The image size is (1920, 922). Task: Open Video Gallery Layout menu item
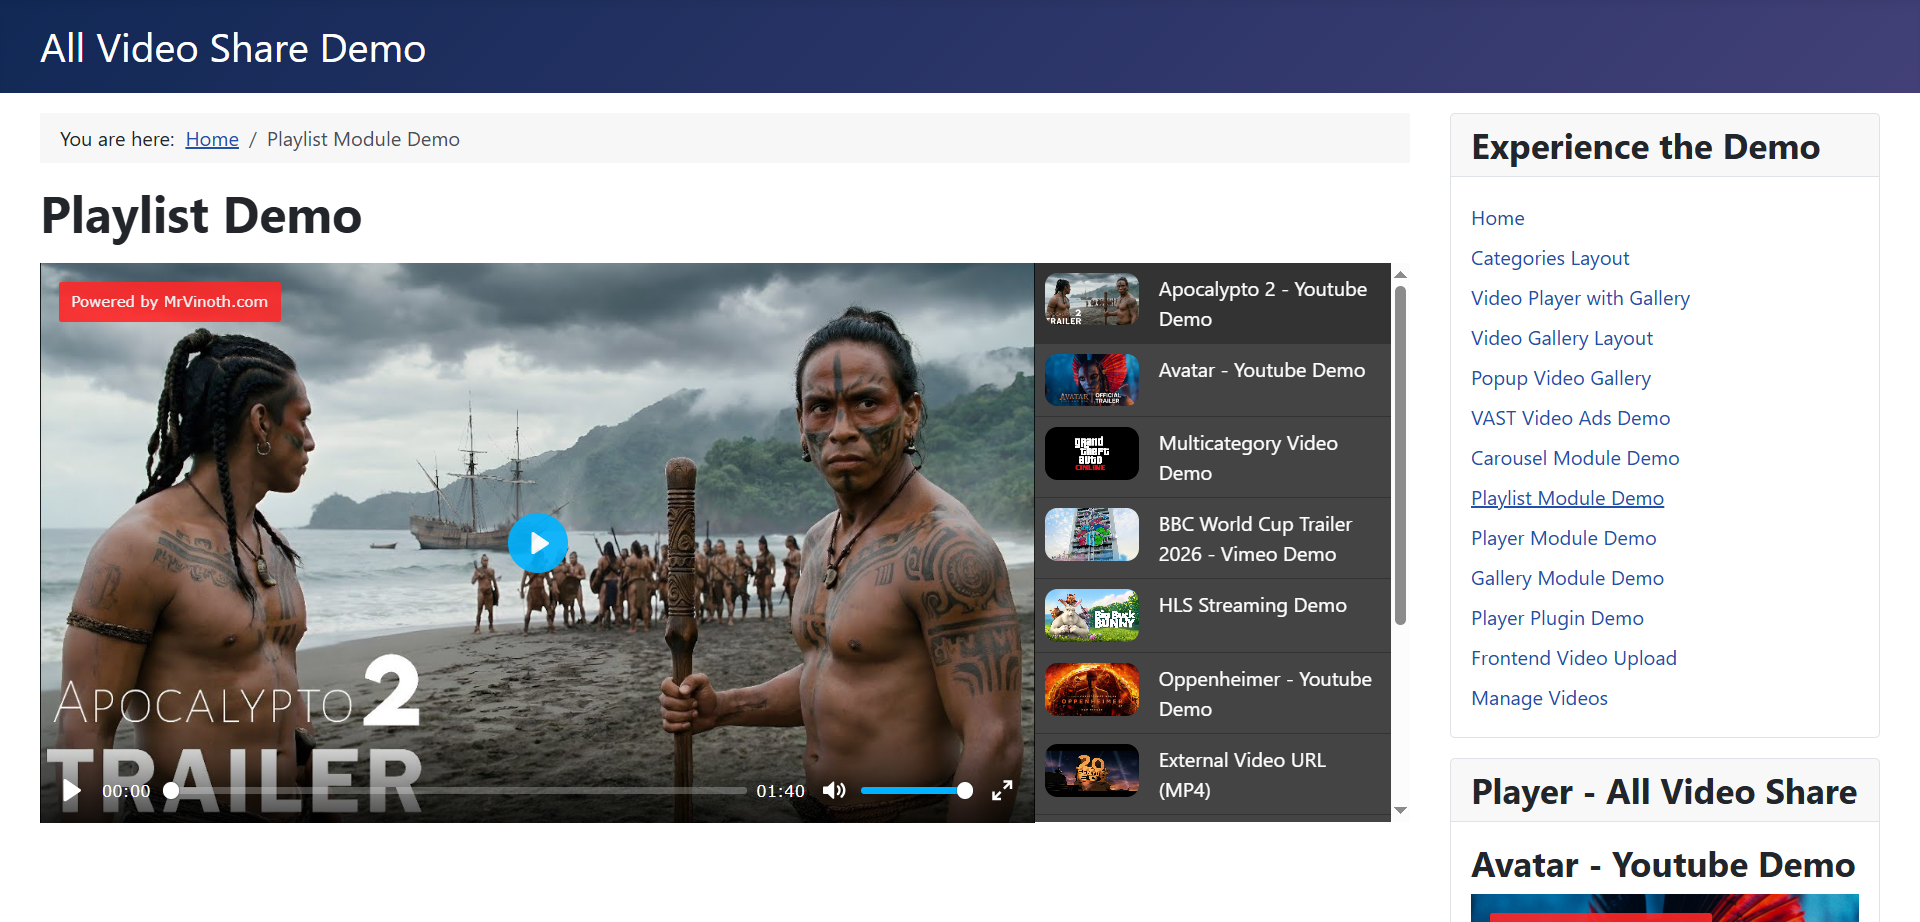pyautogui.click(x=1562, y=338)
